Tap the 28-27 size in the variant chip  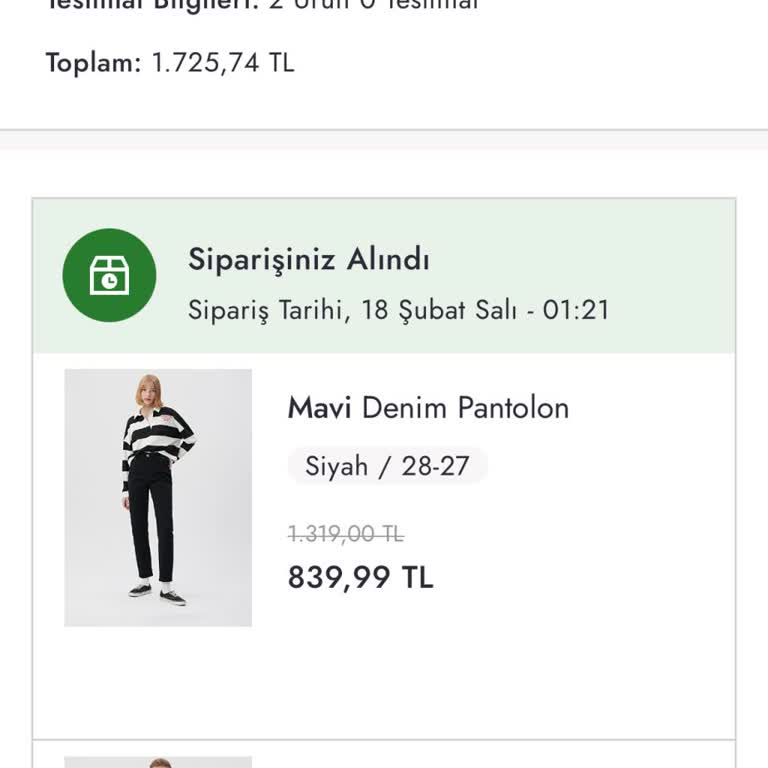(x=435, y=466)
